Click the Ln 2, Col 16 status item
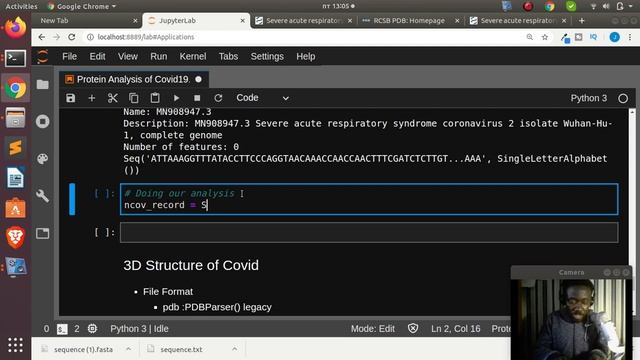 [456, 329]
